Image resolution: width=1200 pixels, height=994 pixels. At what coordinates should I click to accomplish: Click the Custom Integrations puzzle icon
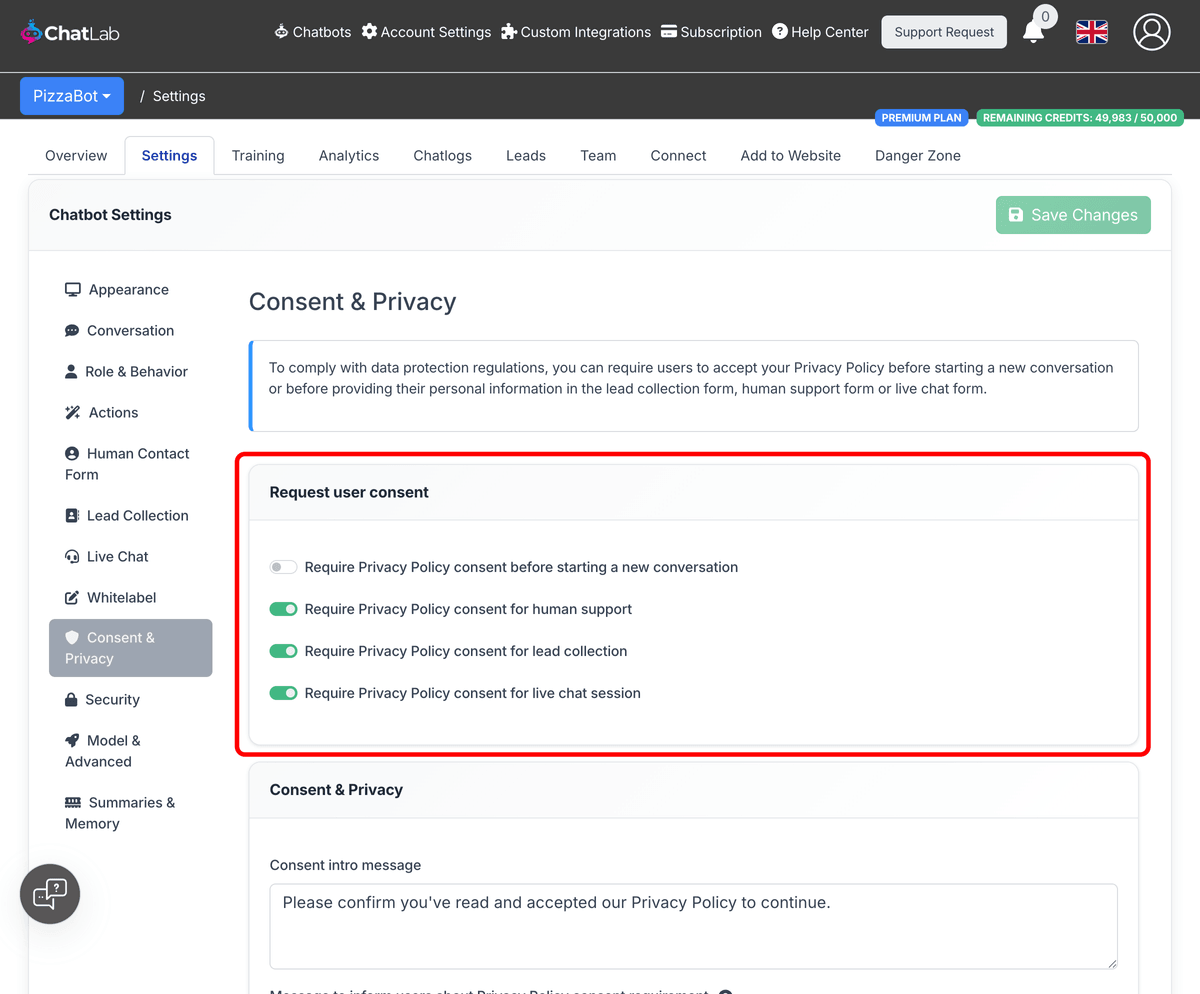click(510, 31)
